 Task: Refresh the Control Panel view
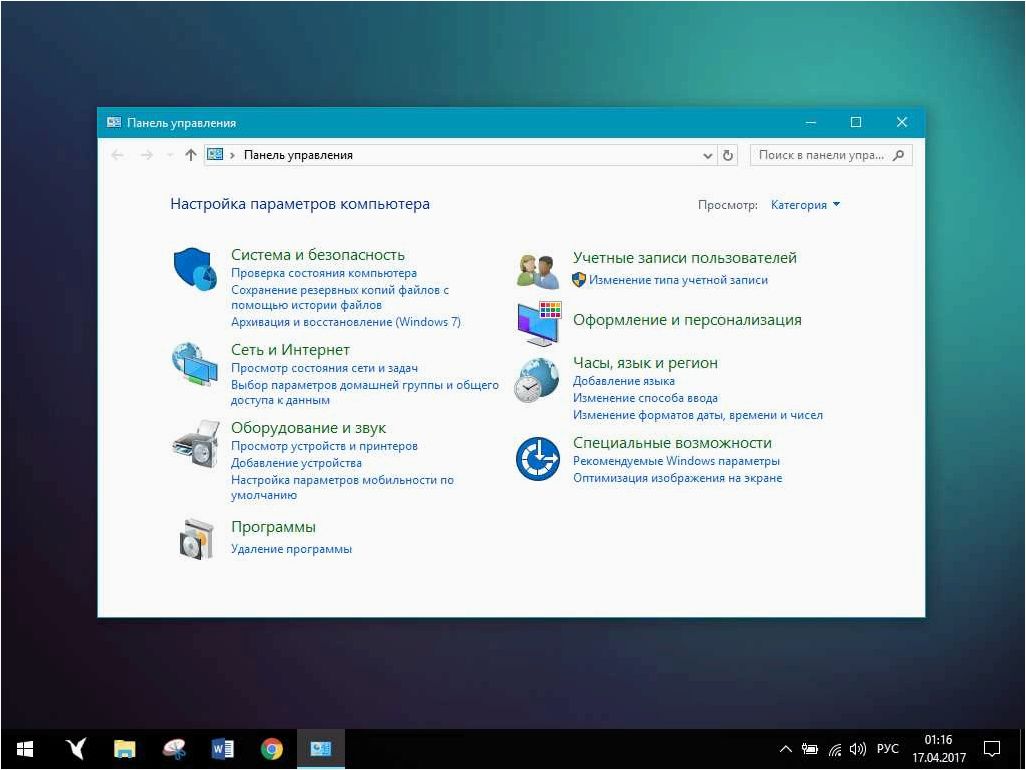coord(728,155)
